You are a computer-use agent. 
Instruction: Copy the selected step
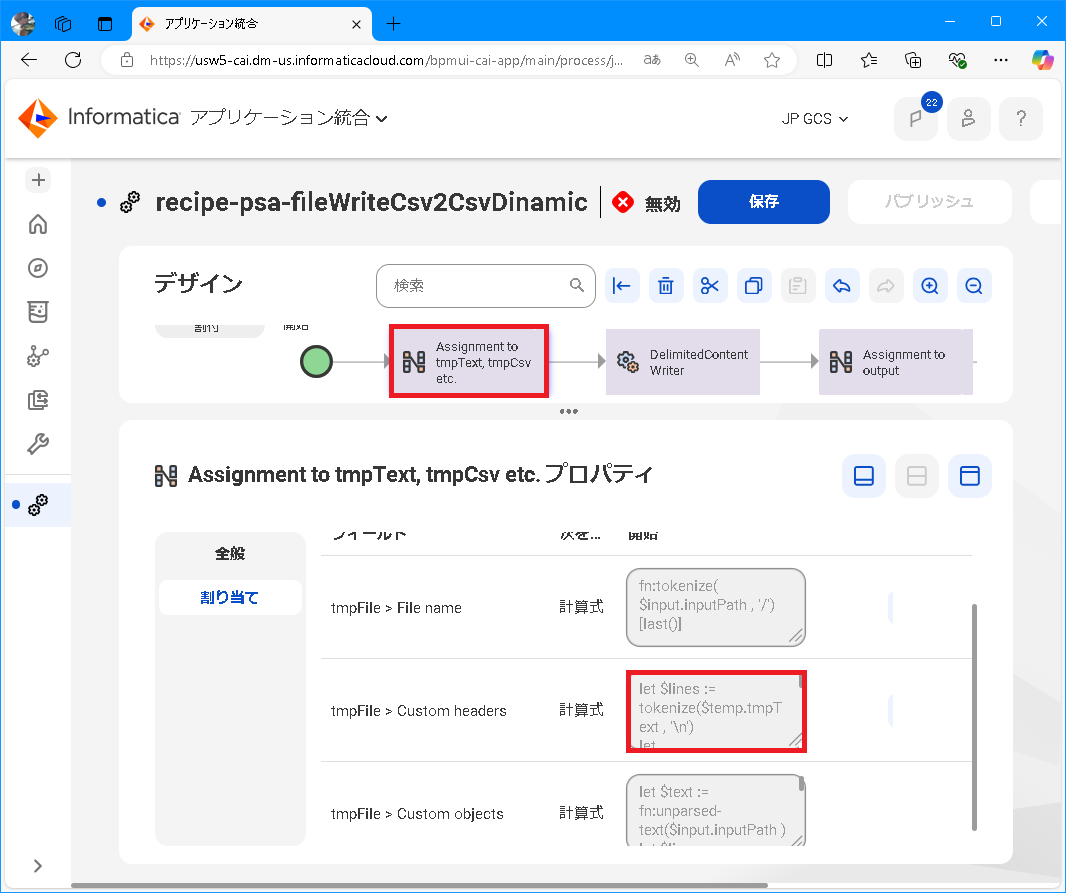coord(754,286)
